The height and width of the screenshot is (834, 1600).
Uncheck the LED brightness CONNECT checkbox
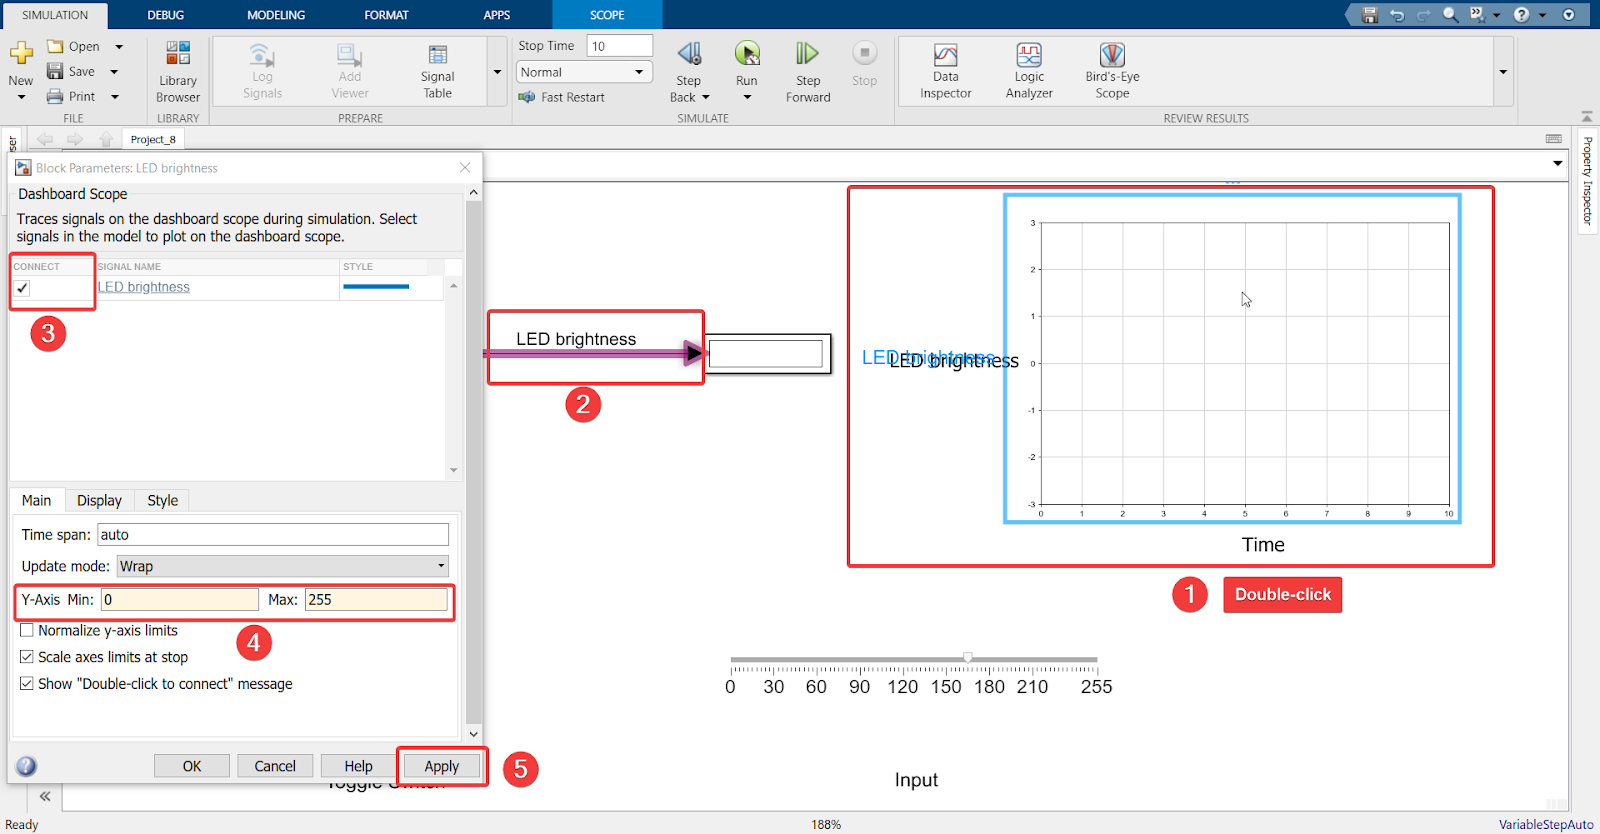coord(22,288)
